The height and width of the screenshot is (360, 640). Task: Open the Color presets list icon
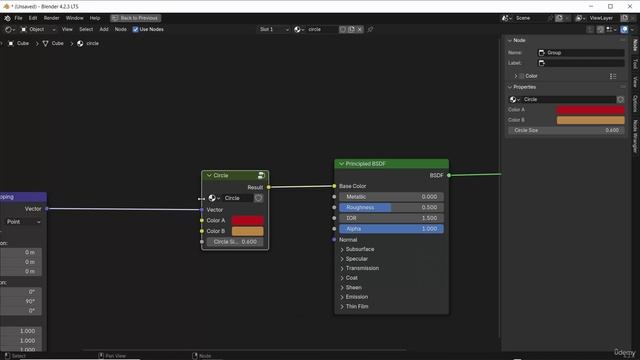pyautogui.click(x=613, y=76)
